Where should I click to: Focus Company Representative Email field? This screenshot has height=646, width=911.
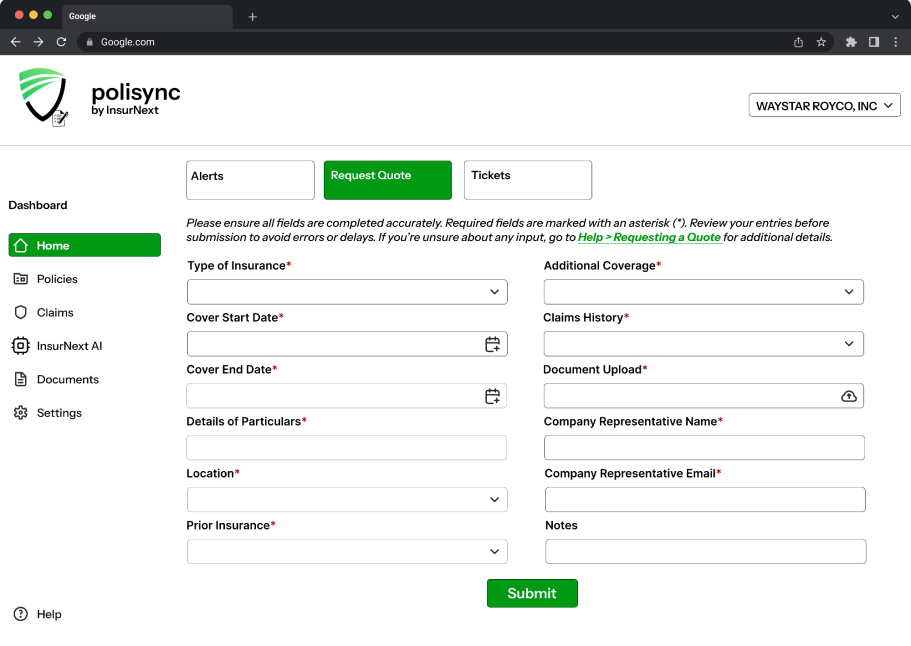tap(705, 500)
